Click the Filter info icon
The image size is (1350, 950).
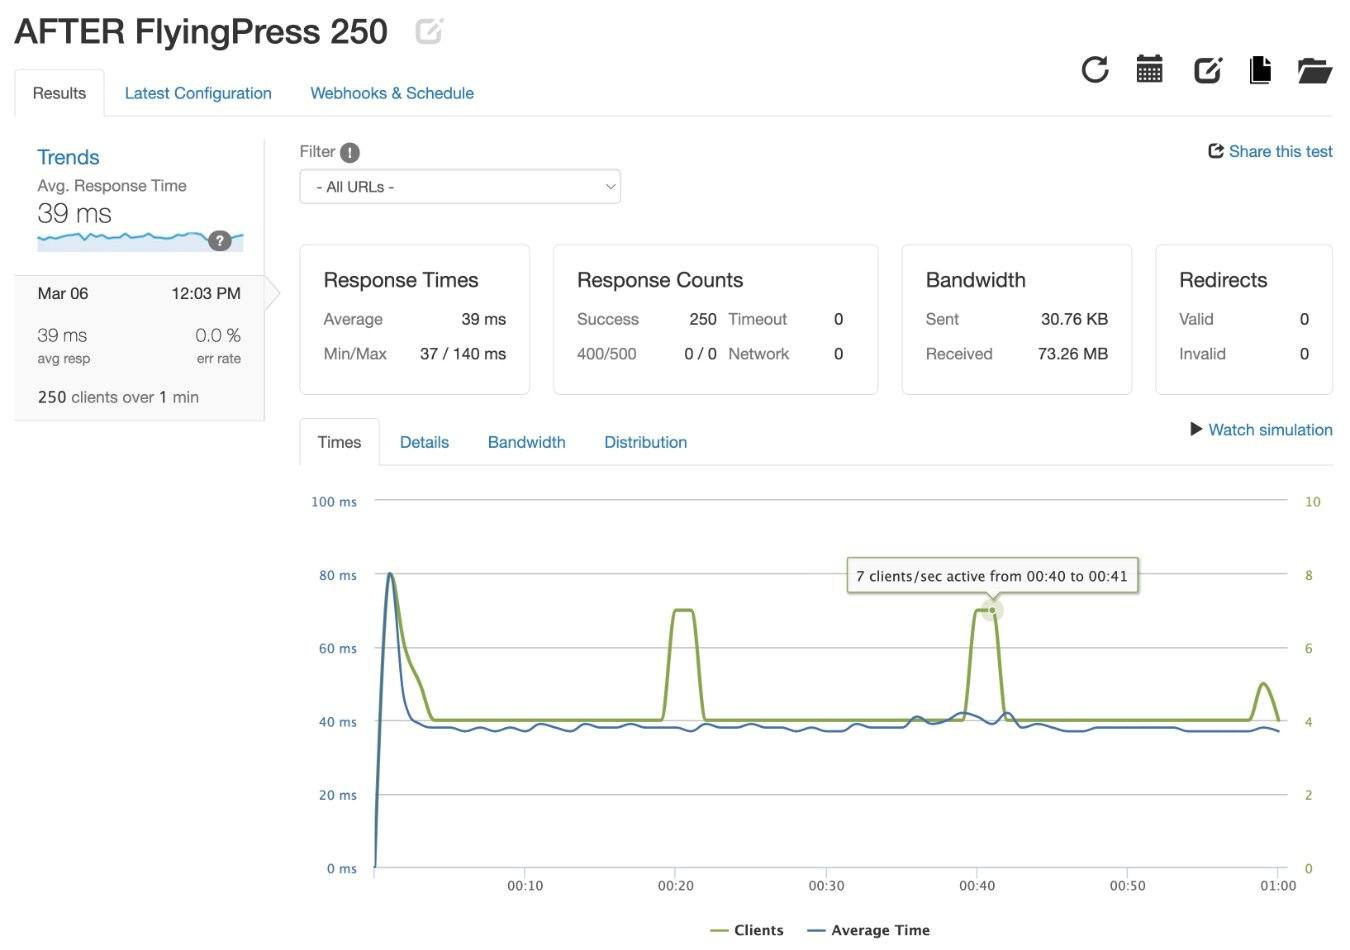pyautogui.click(x=349, y=152)
